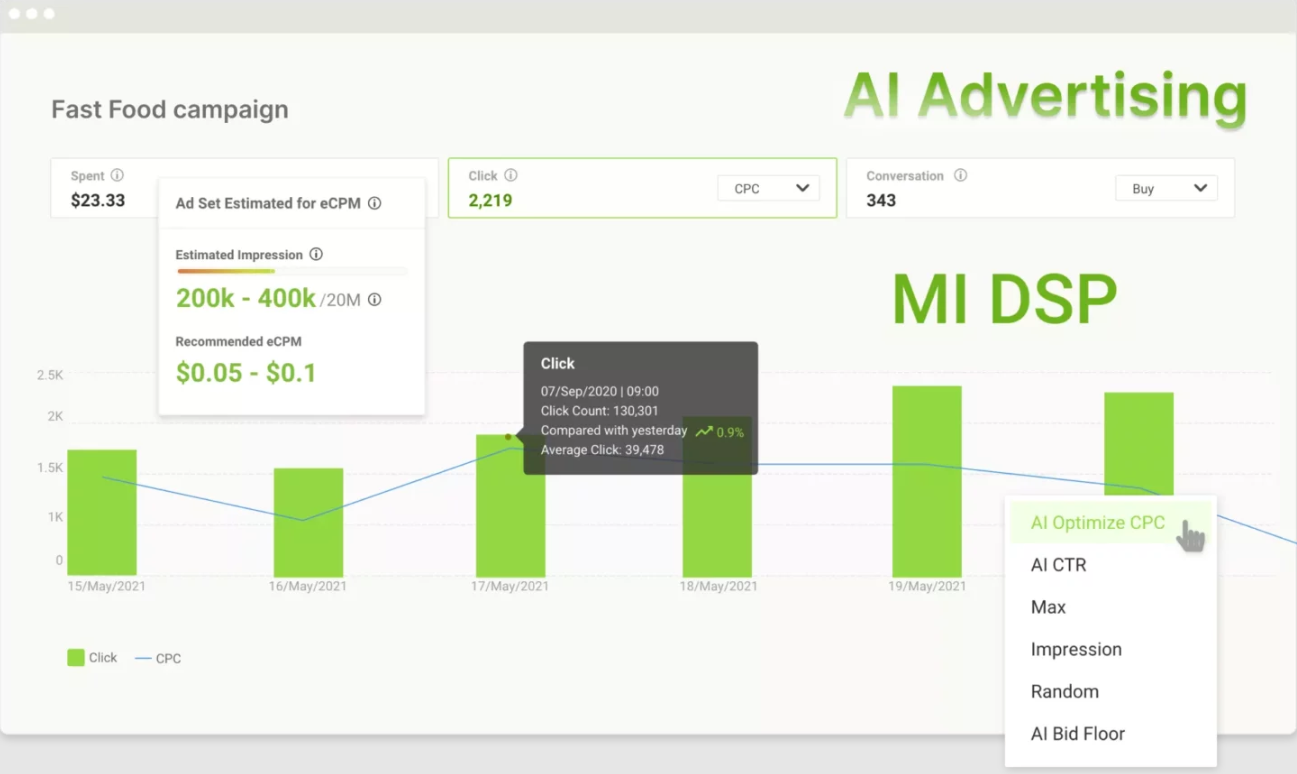Open the CPC metric dropdown
The height and width of the screenshot is (774, 1297).
point(768,187)
